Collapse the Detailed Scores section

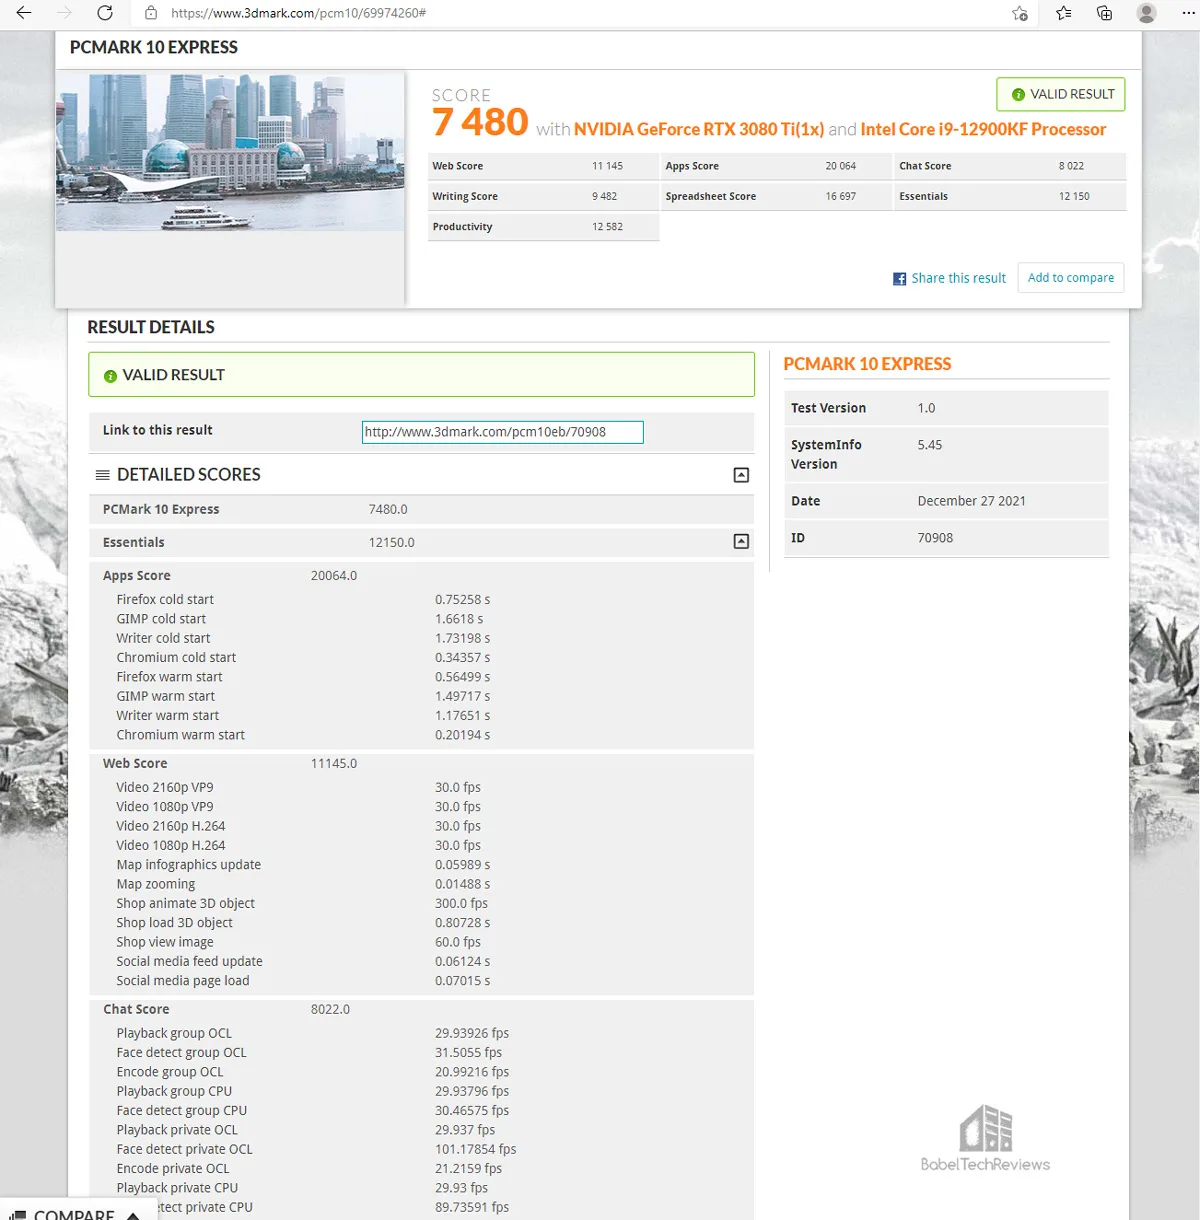pos(741,475)
